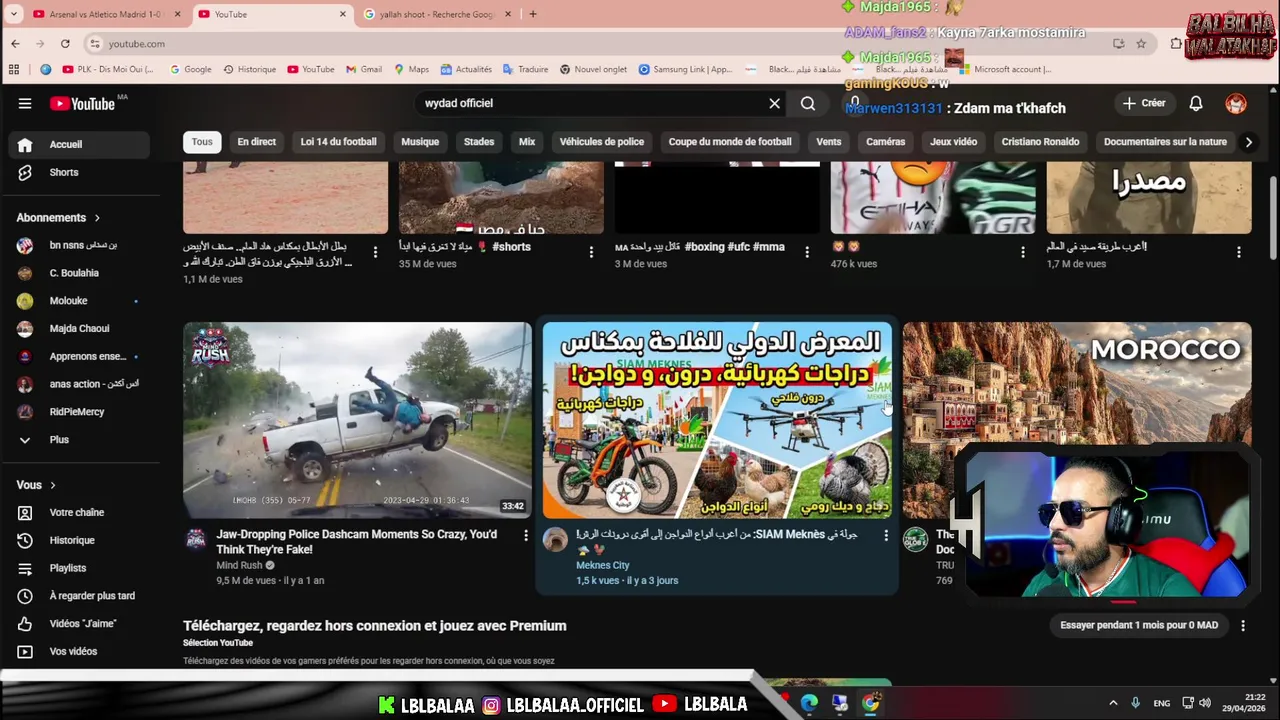
Task: Open the Gmail bookmark
Action: coord(364,69)
